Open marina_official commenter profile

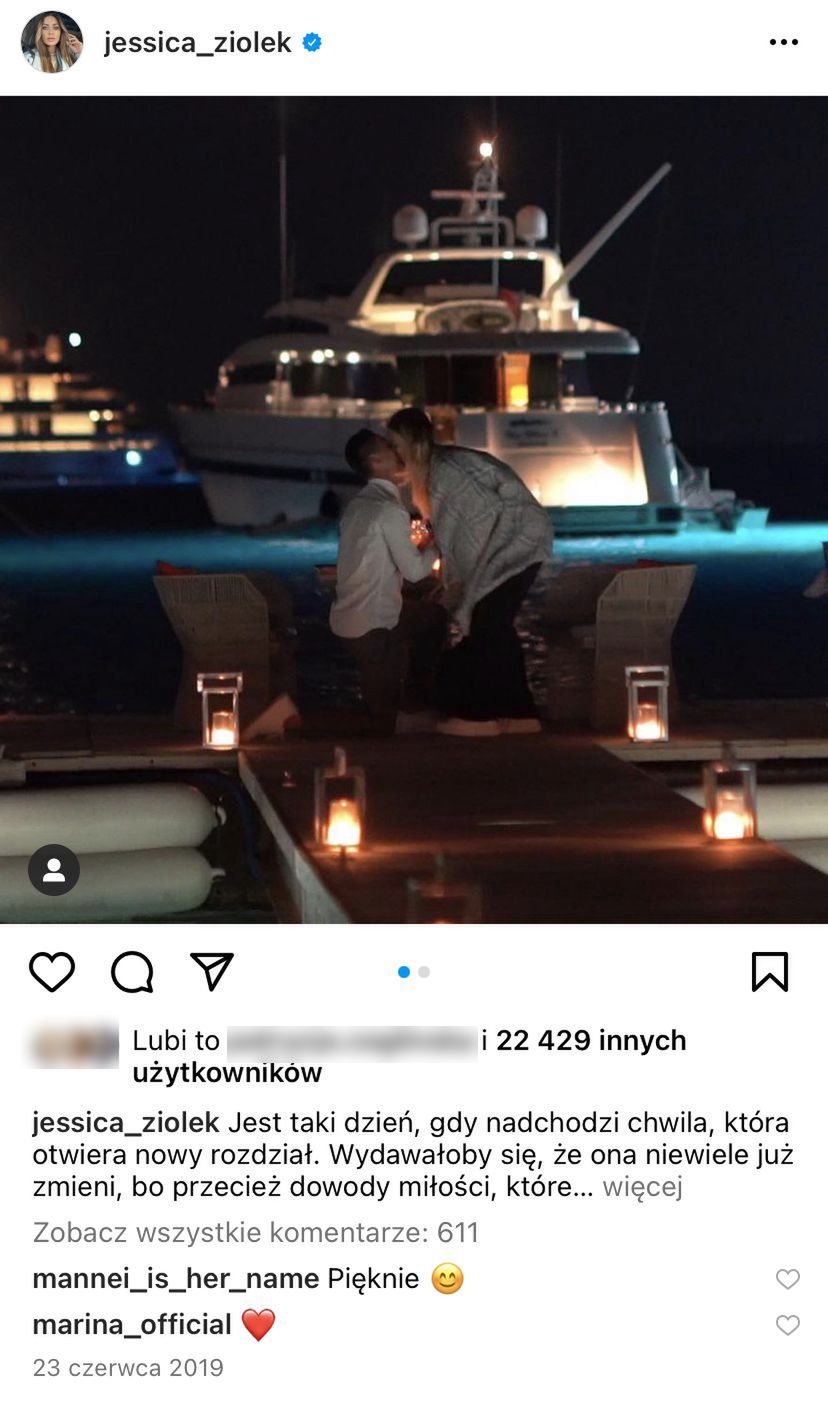click(x=132, y=1324)
